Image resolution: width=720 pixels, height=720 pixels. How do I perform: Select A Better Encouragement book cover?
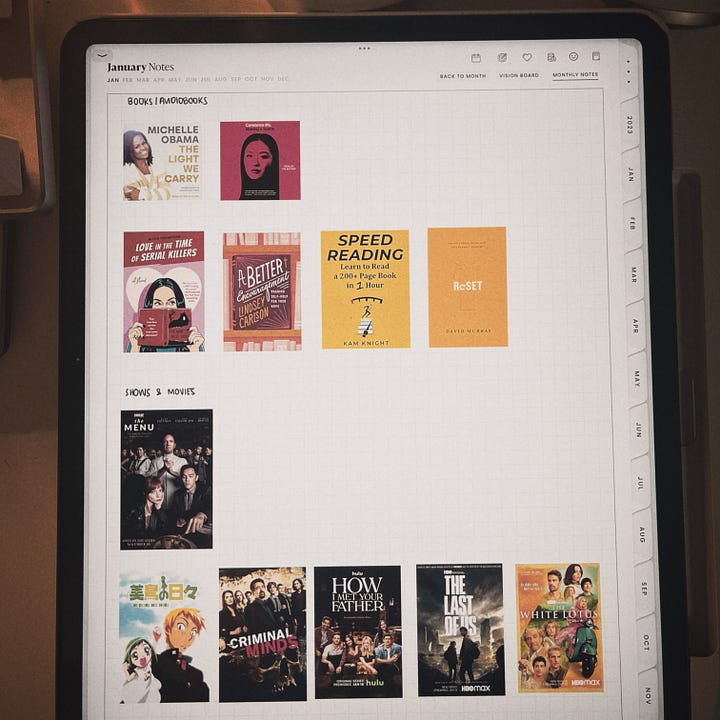262,292
